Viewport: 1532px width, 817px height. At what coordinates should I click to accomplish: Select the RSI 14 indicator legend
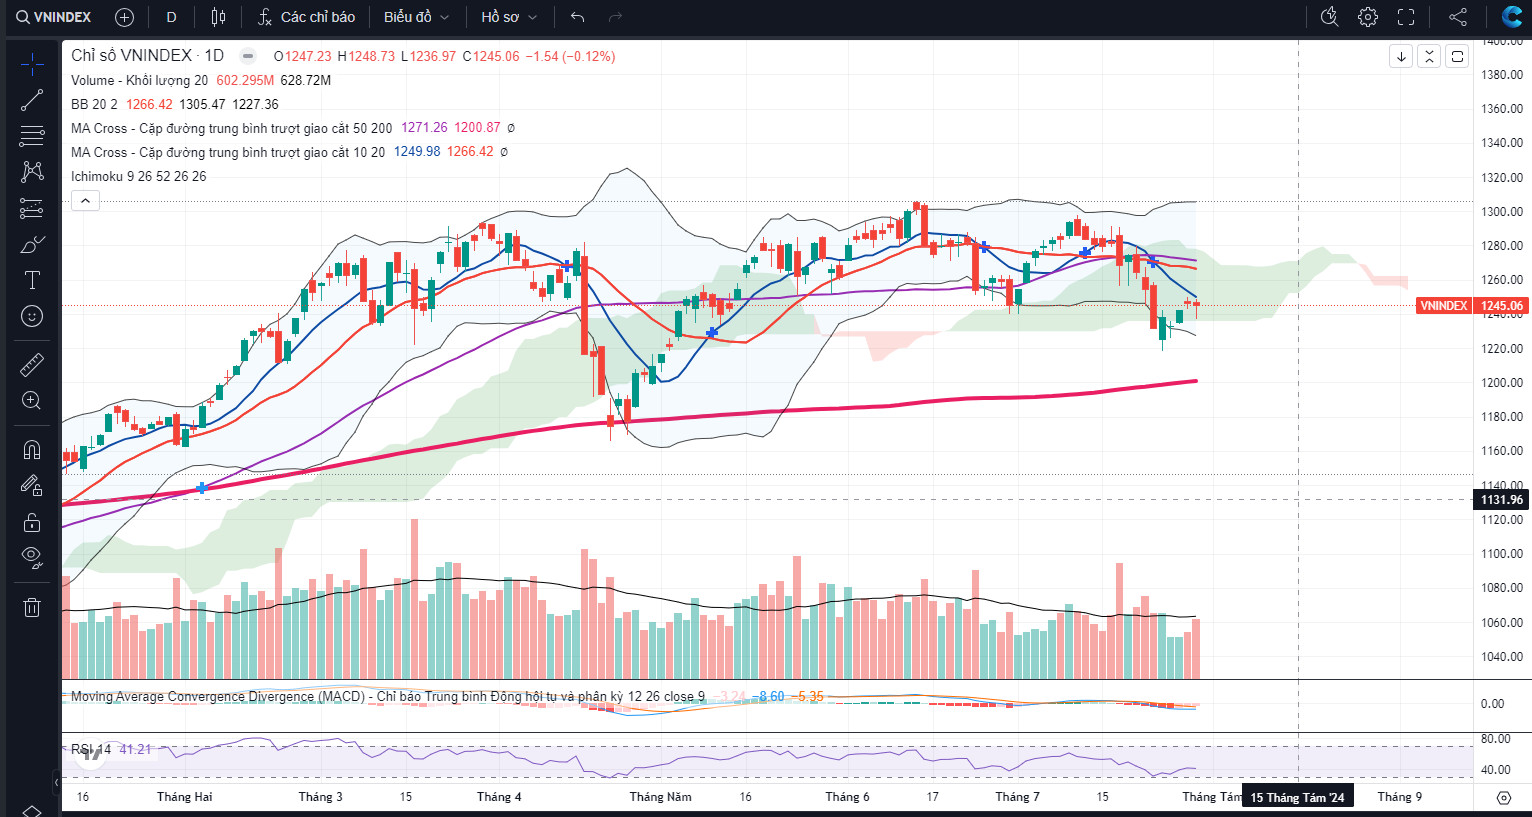pos(91,749)
